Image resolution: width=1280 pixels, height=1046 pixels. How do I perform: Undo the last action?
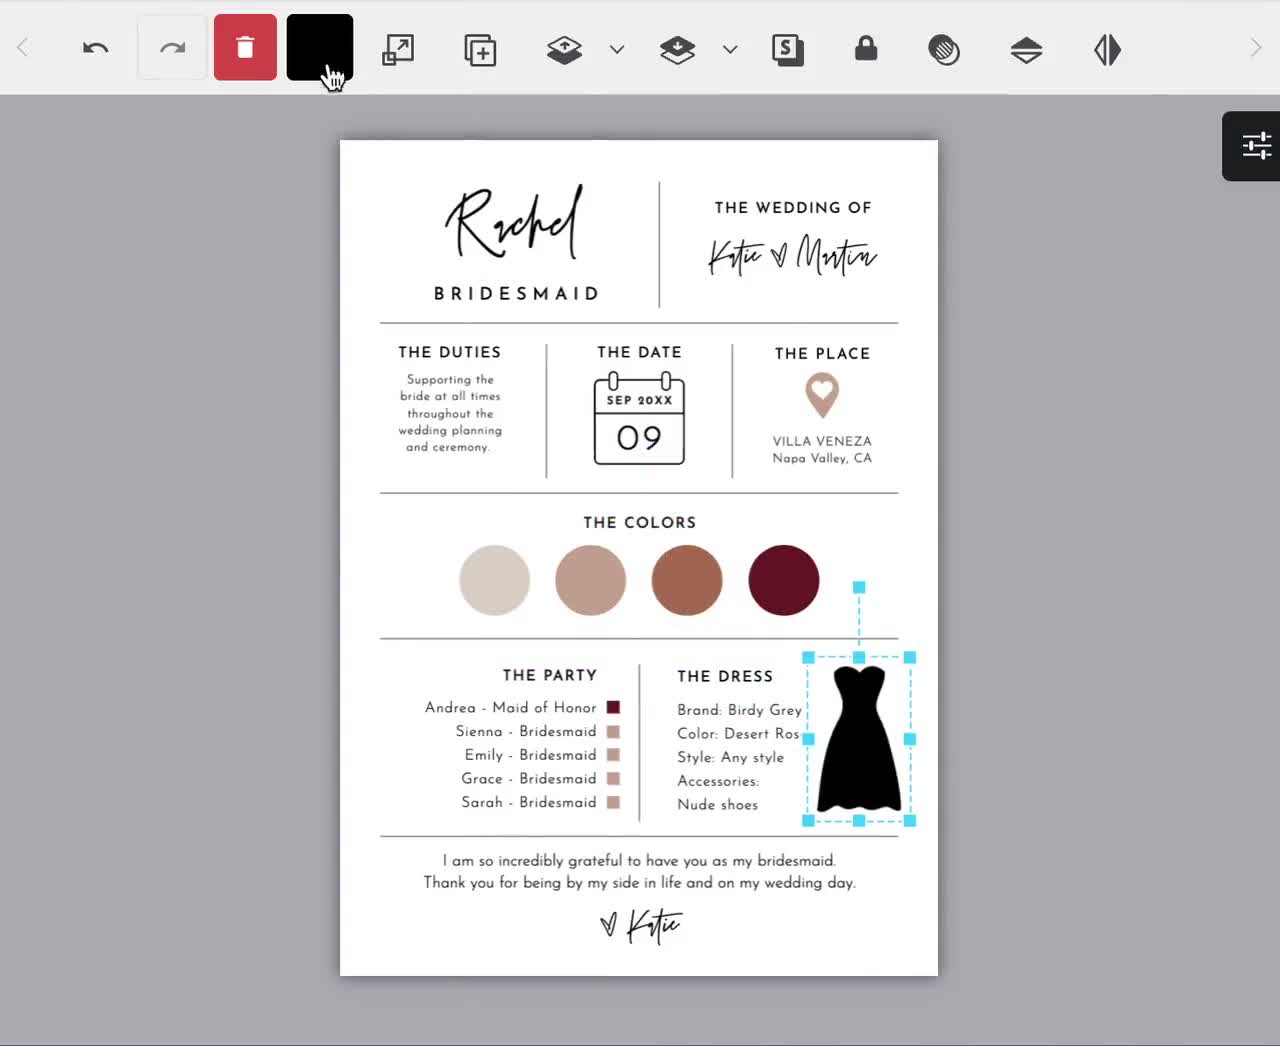click(96, 48)
